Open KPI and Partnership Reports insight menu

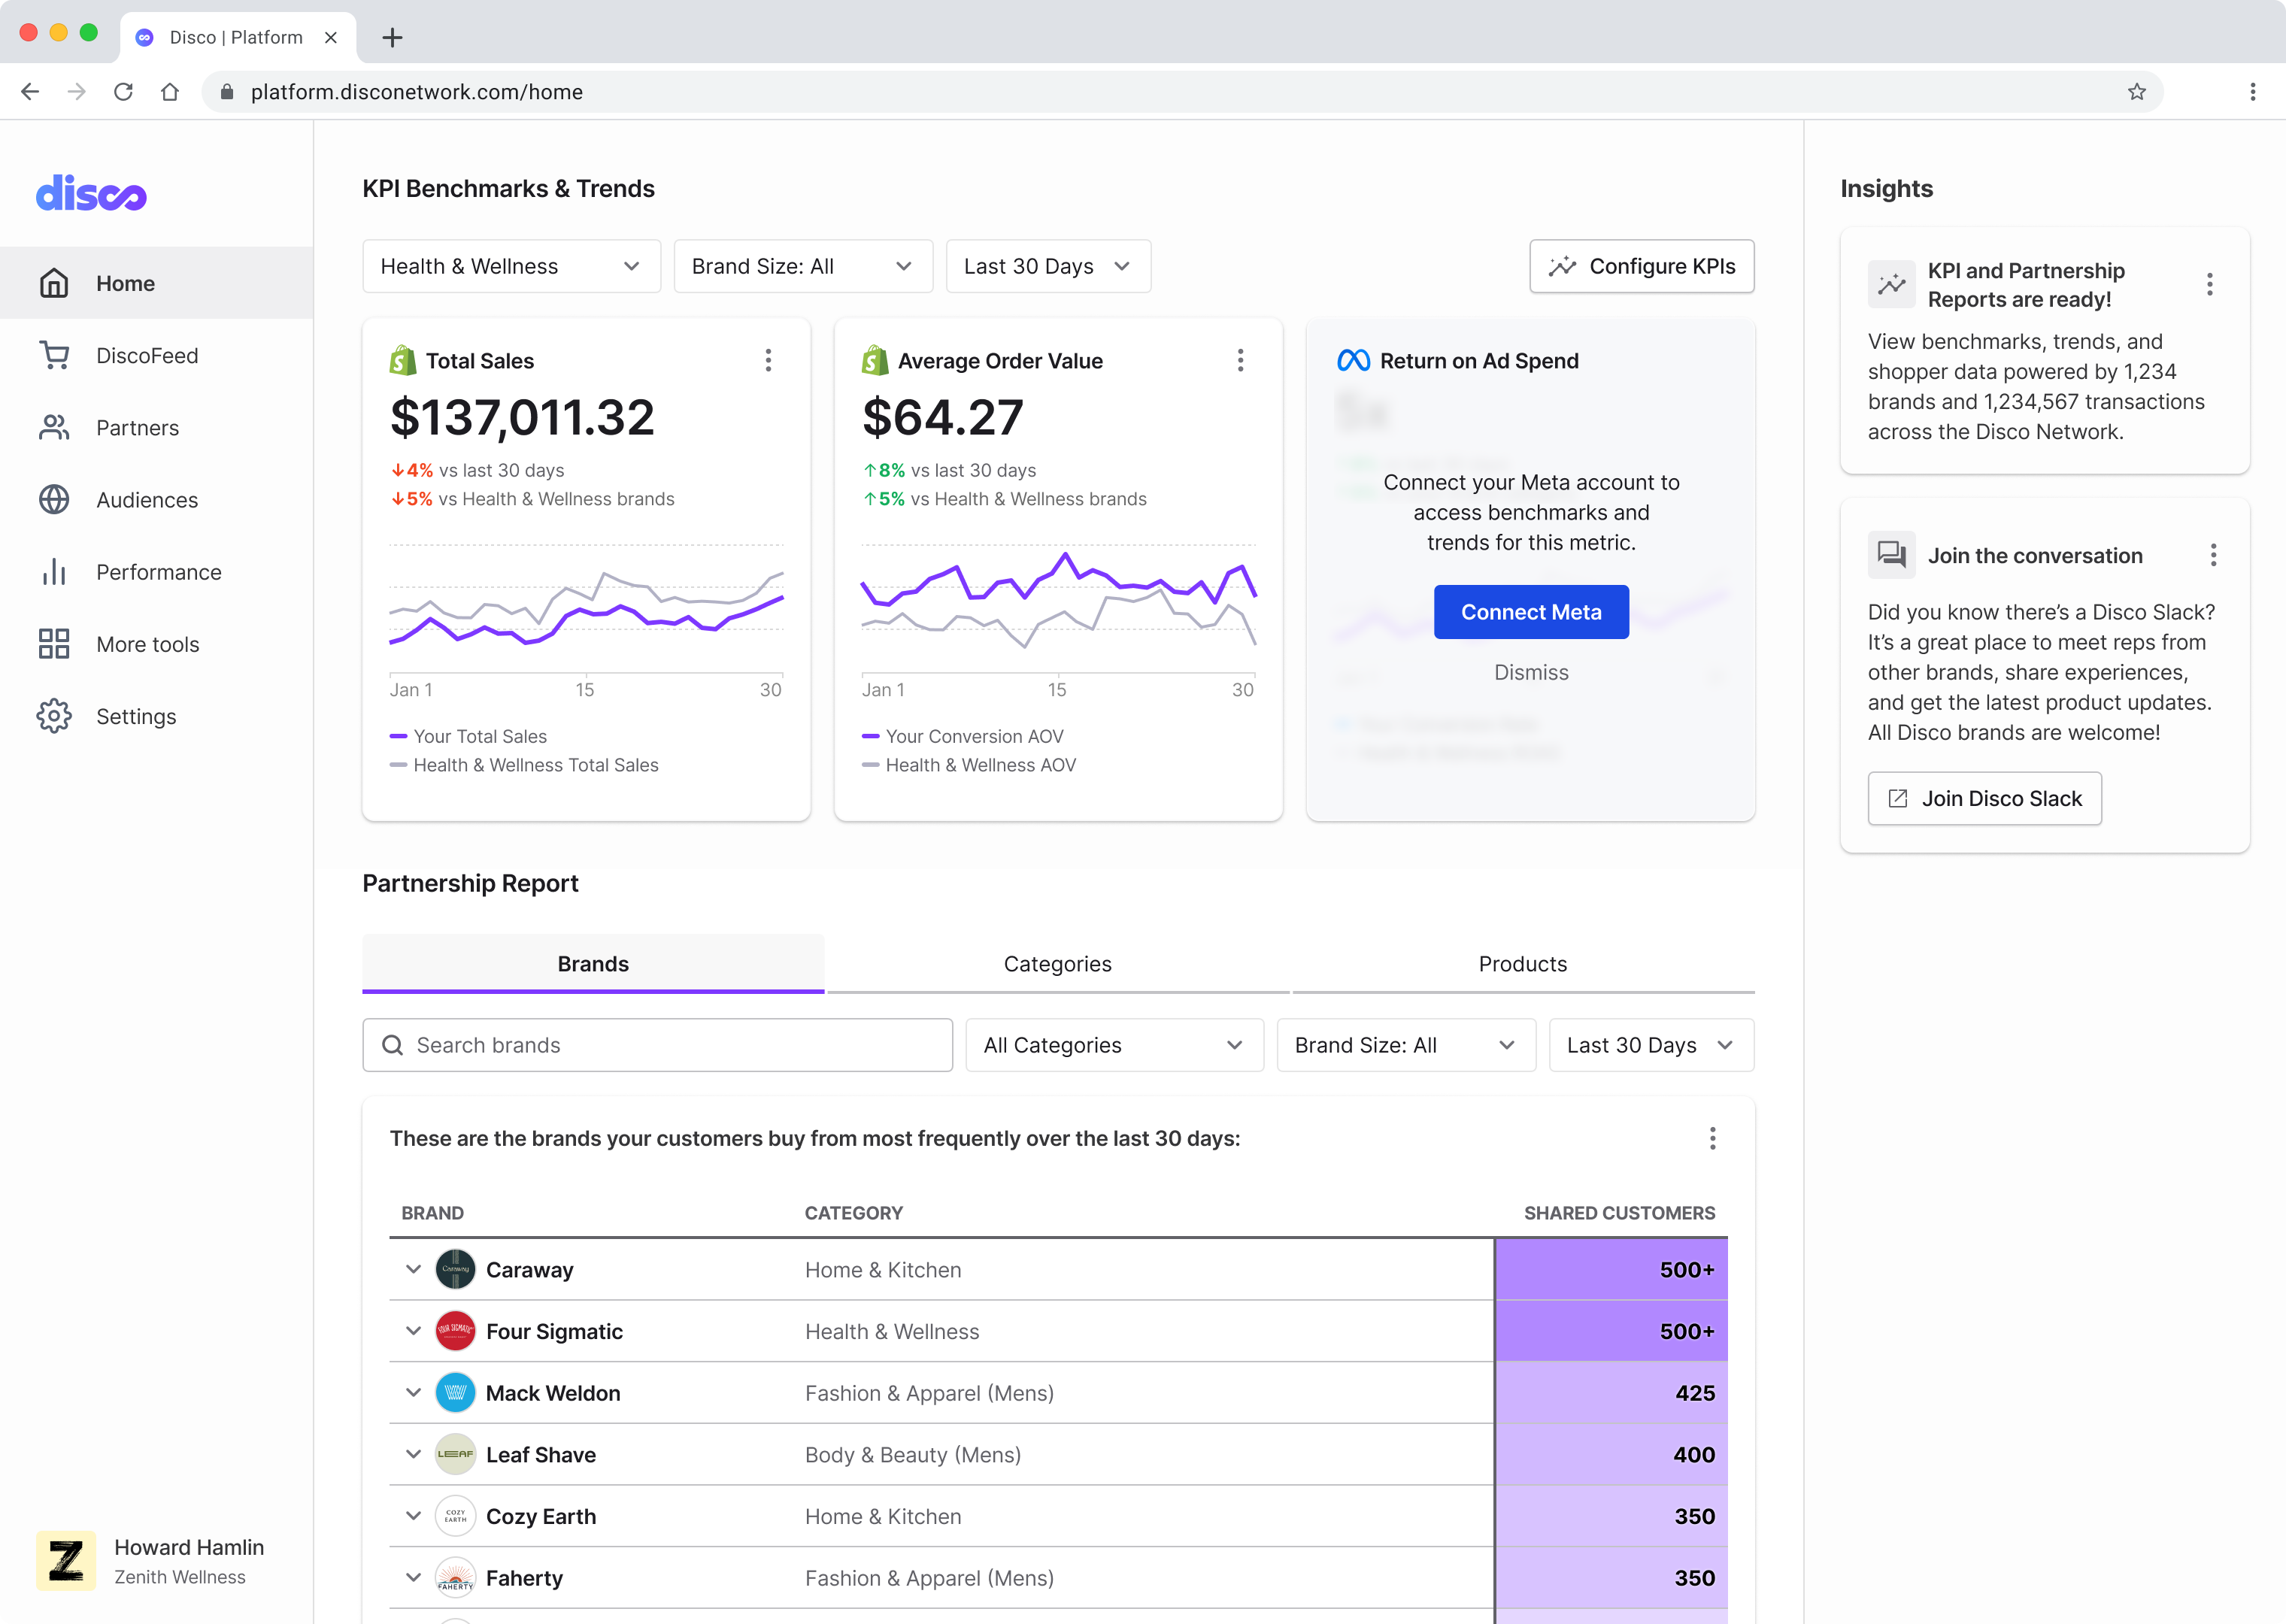[2210, 285]
